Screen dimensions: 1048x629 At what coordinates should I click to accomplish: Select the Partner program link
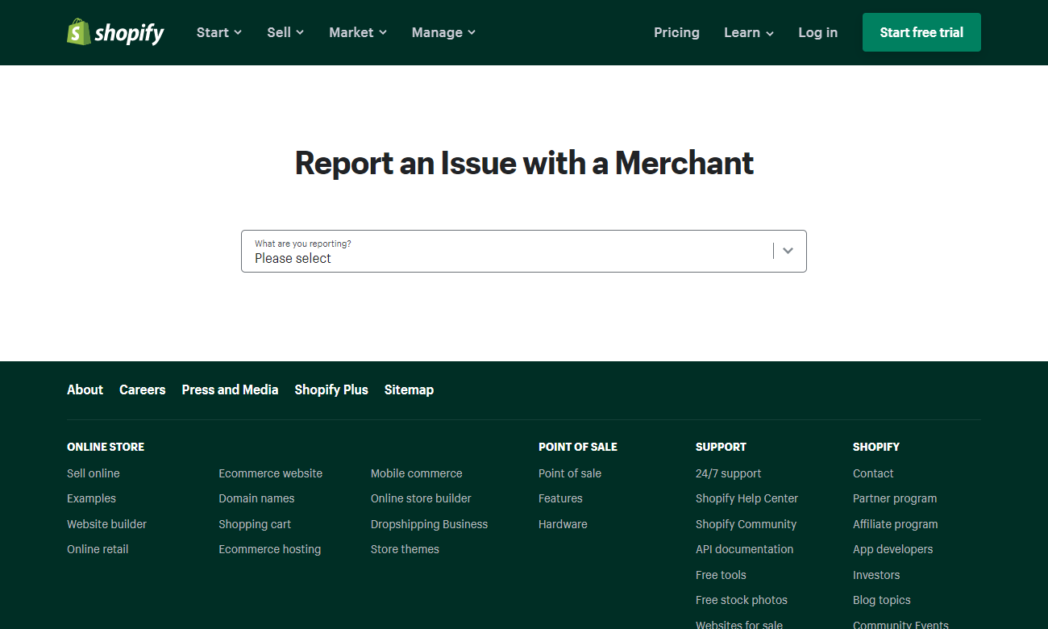click(894, 498)
